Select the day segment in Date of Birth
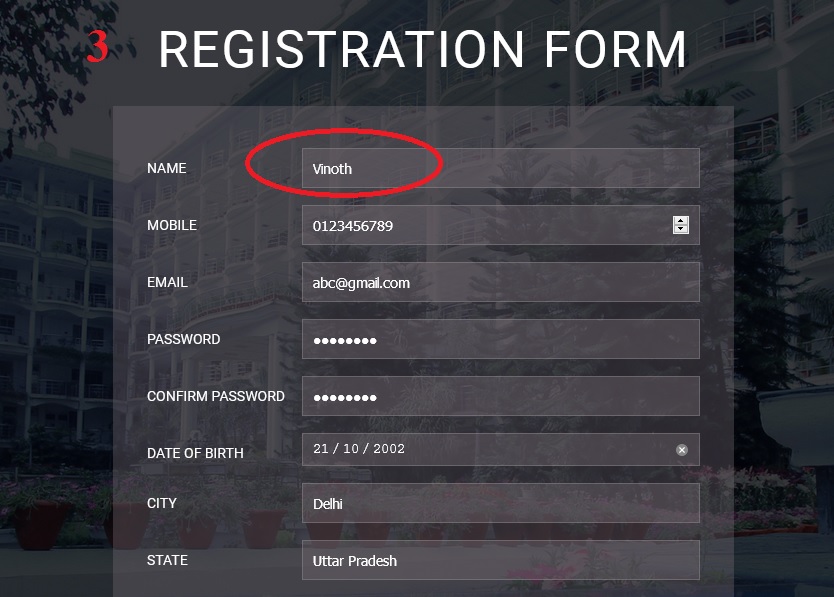The height and width of the screenshot is (597, 834). click(320, 449)
